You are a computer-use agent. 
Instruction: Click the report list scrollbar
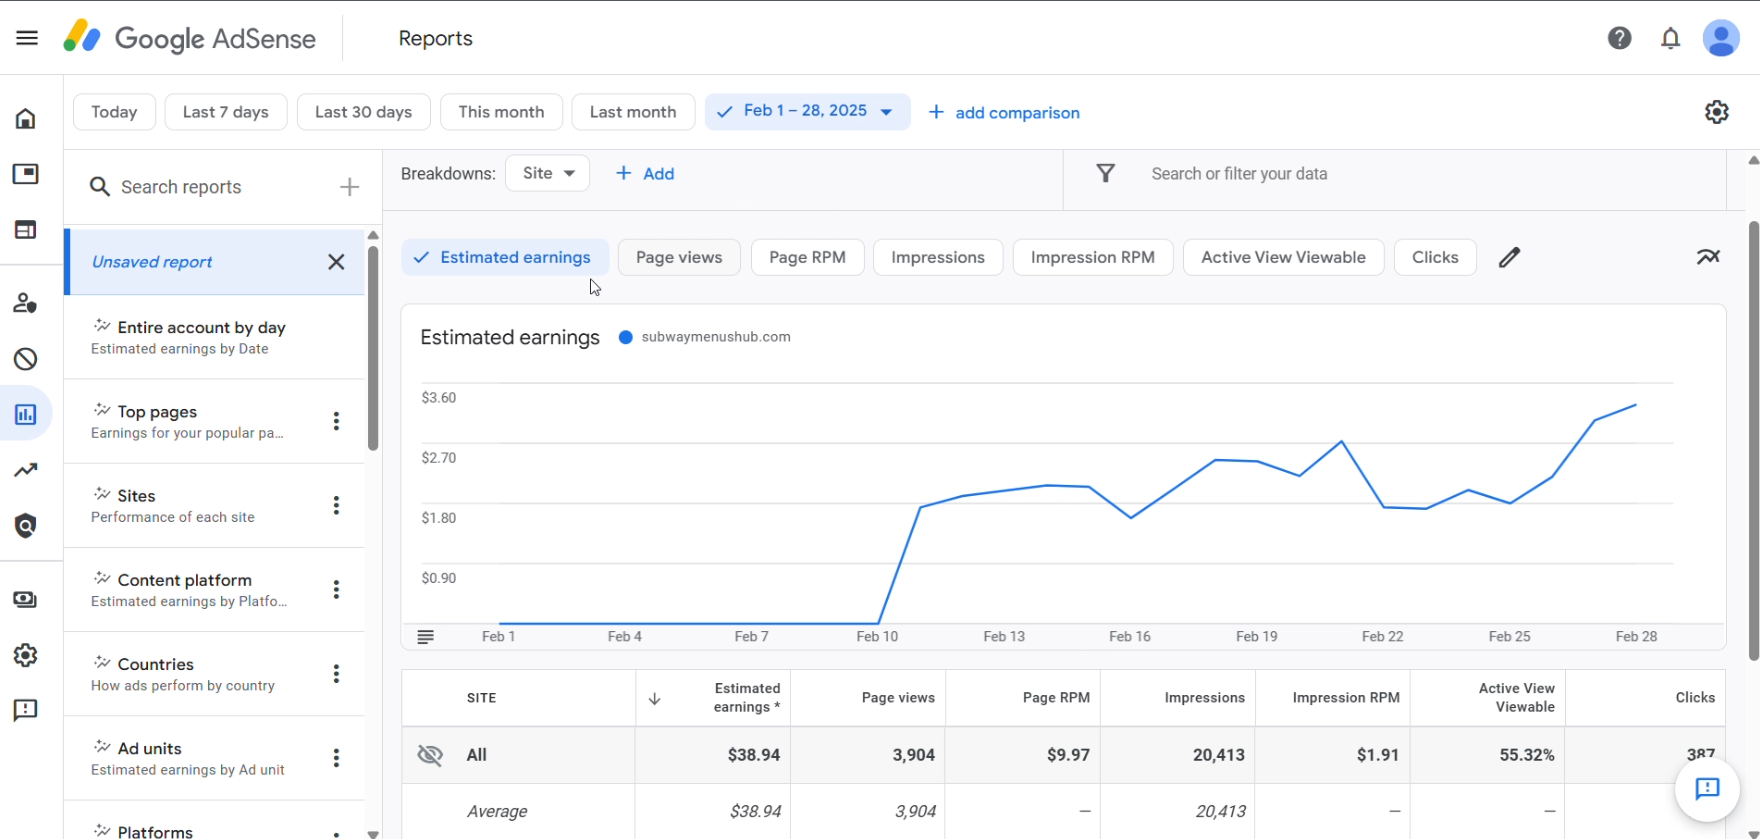tap(373, 348)
